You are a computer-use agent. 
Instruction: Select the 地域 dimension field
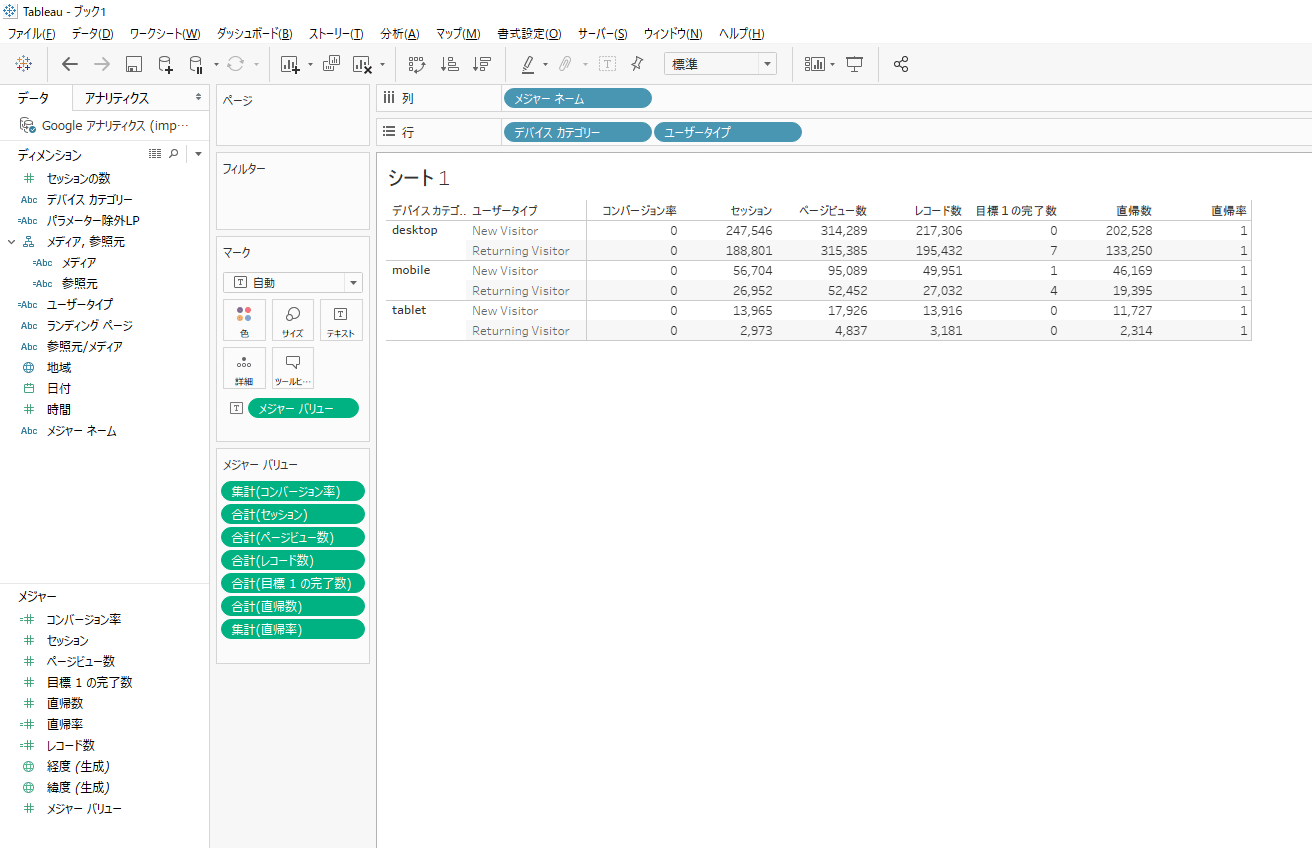pos(58,367)
